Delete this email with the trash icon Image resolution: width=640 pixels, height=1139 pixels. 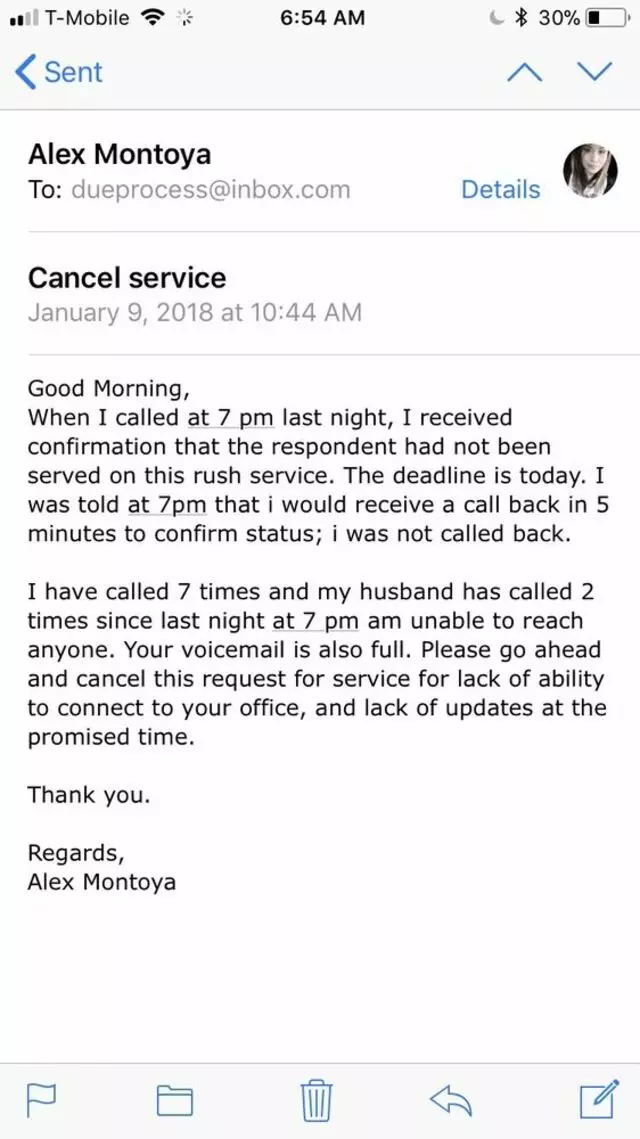(317, 1100)
